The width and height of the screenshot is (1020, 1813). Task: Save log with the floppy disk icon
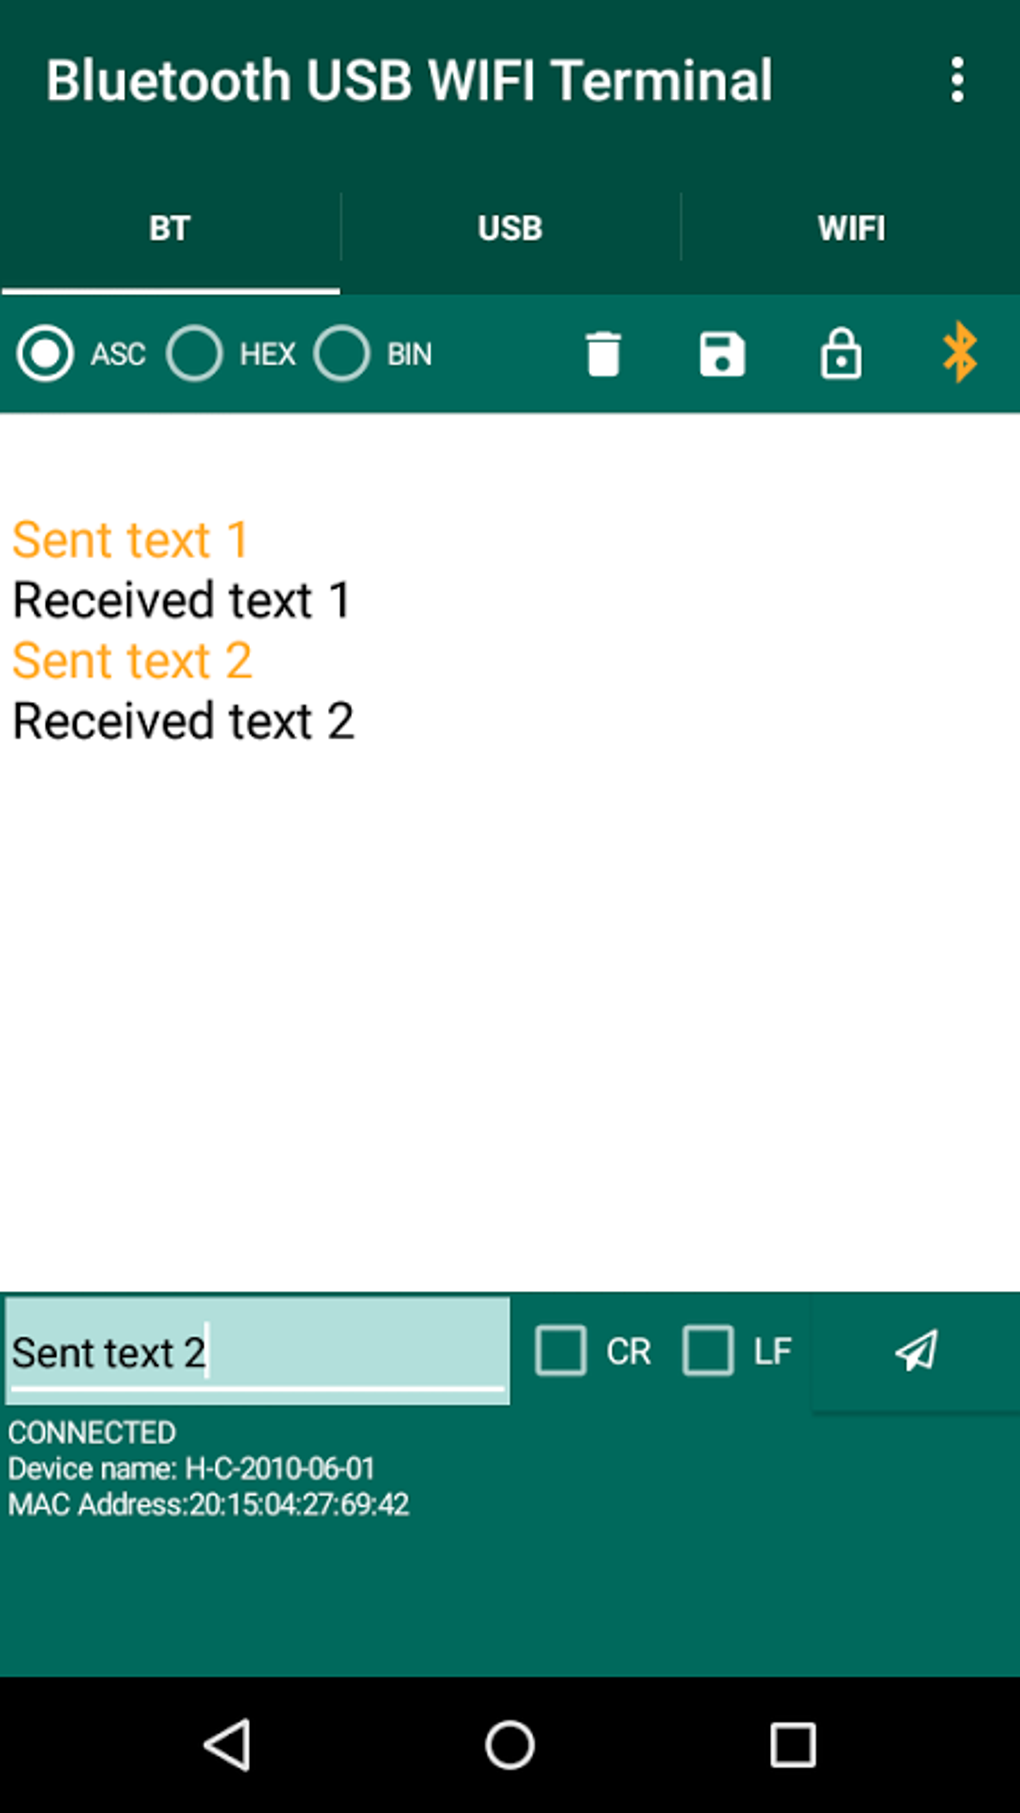pos(722,354)
